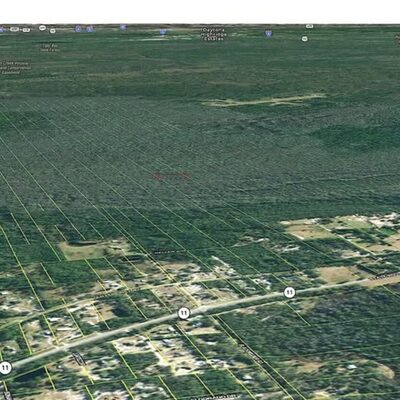Select the middle route 11 marker on road

(184, 313)
